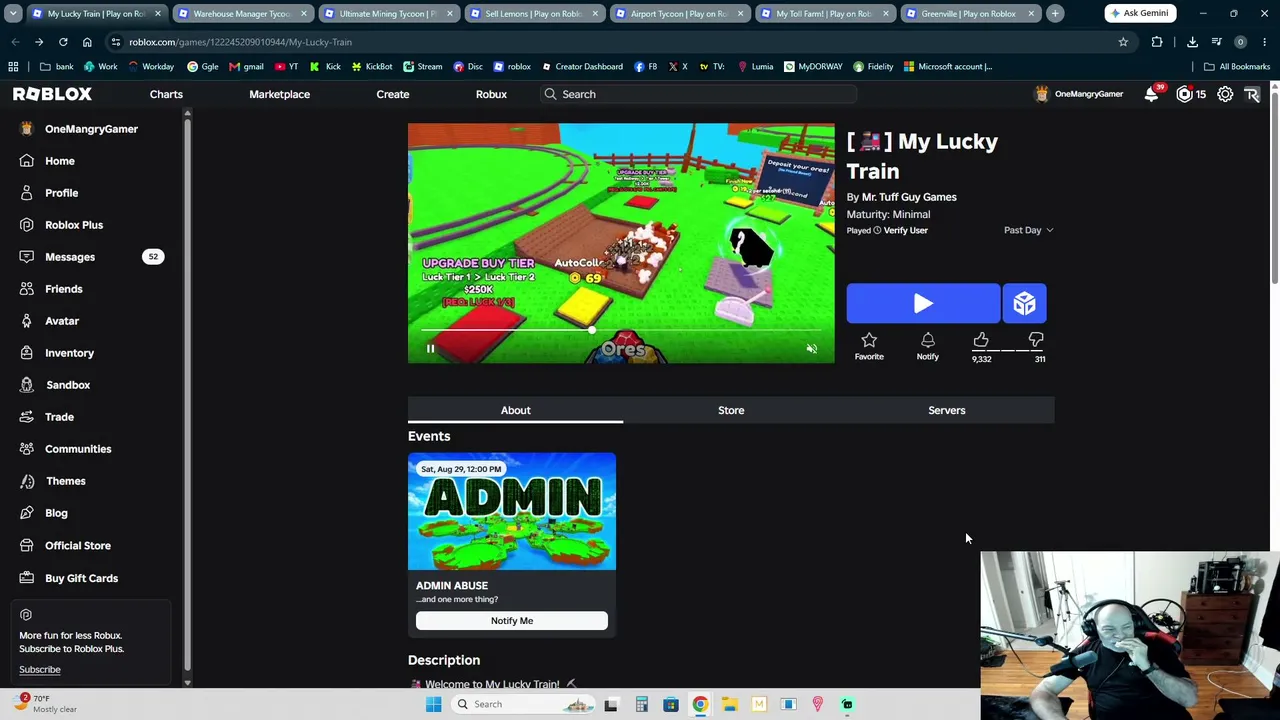
Task: Pause the game preview video
Action: coord(430,349)
